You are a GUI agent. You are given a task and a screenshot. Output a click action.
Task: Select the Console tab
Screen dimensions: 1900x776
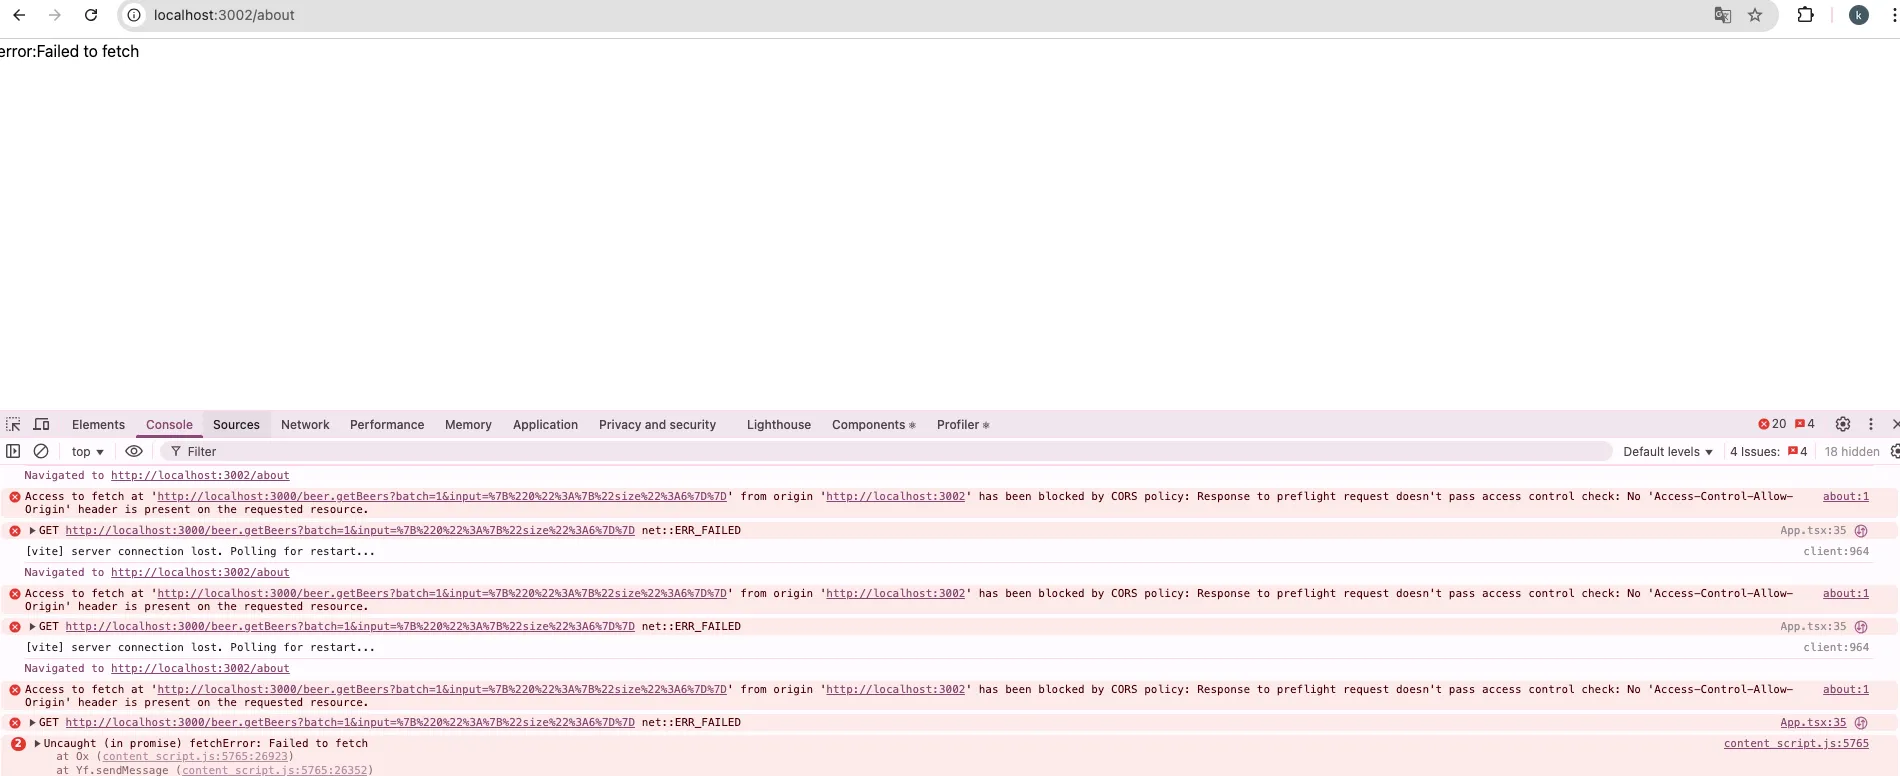coord(169,425)
